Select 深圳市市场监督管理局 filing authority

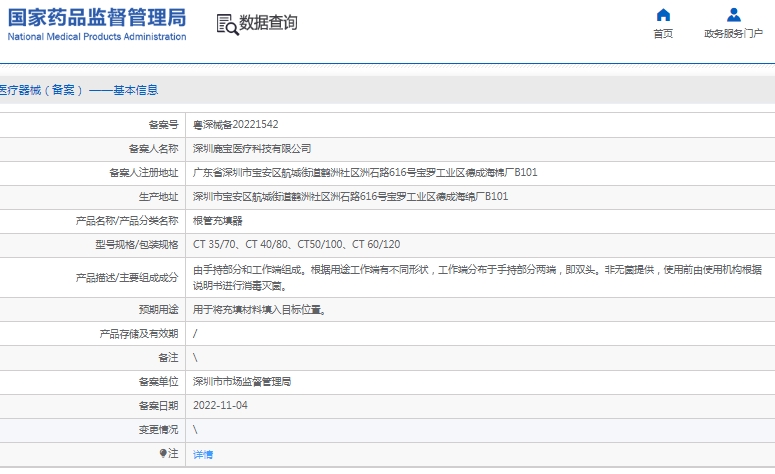pyautogui.click(x=242, y=382)
